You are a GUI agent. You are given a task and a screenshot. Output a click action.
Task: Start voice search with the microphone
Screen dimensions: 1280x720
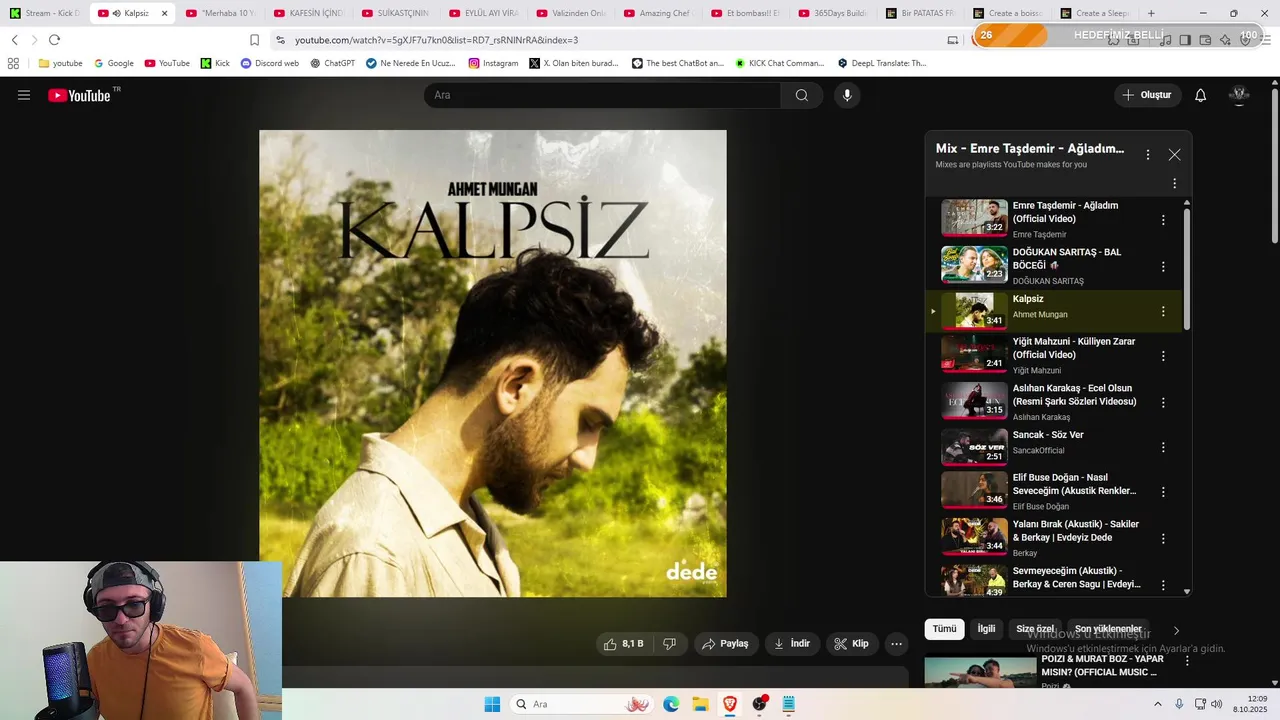(847, 95)
